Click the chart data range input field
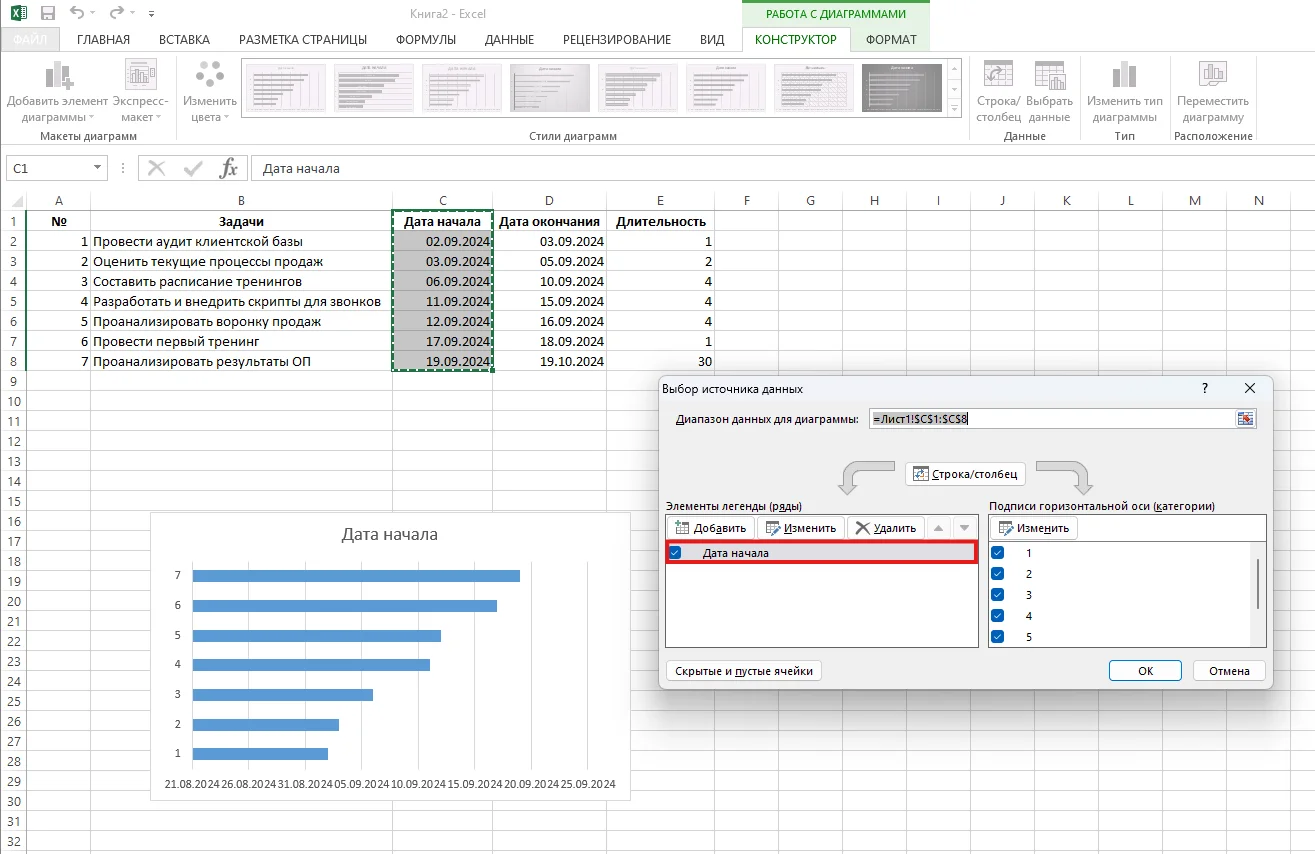Image resolution: width=1315 pixels, height=854 pixels. coord(1052,419)
